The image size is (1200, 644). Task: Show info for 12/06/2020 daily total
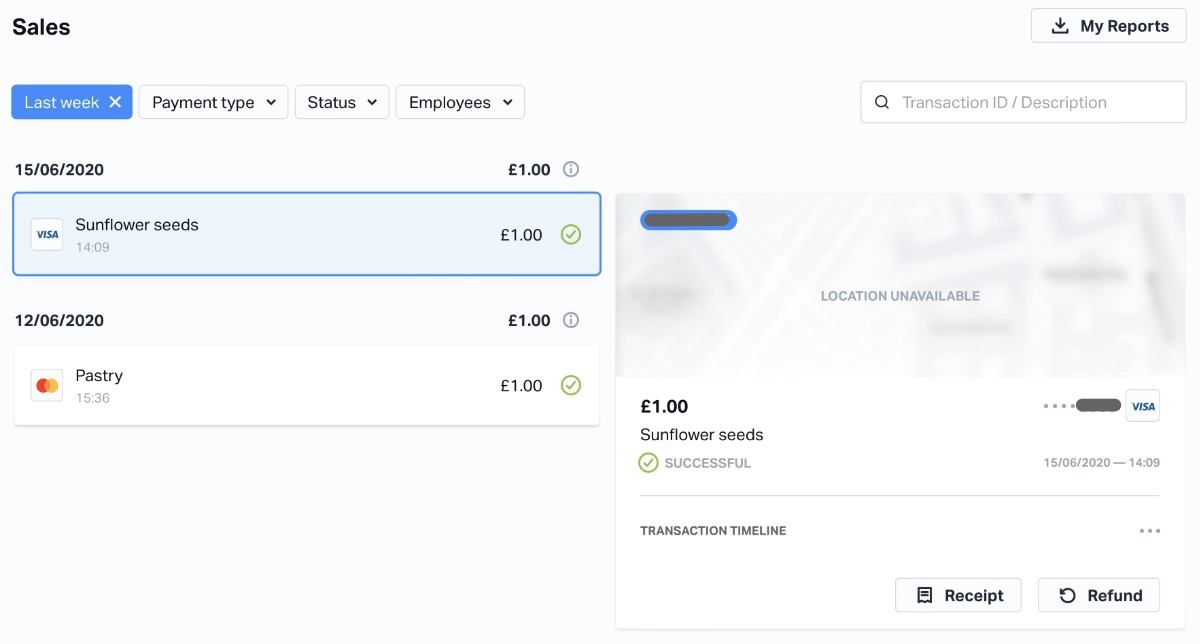coord(571,321)
